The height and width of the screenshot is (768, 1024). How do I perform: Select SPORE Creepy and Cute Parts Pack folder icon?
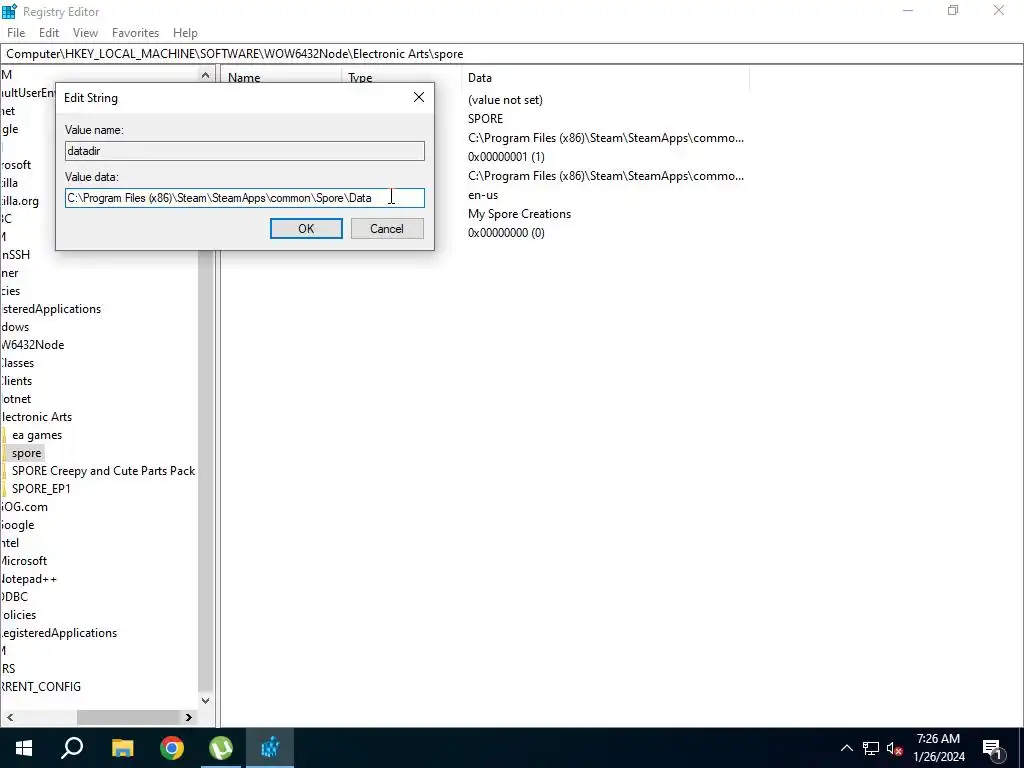click(3, 471)
